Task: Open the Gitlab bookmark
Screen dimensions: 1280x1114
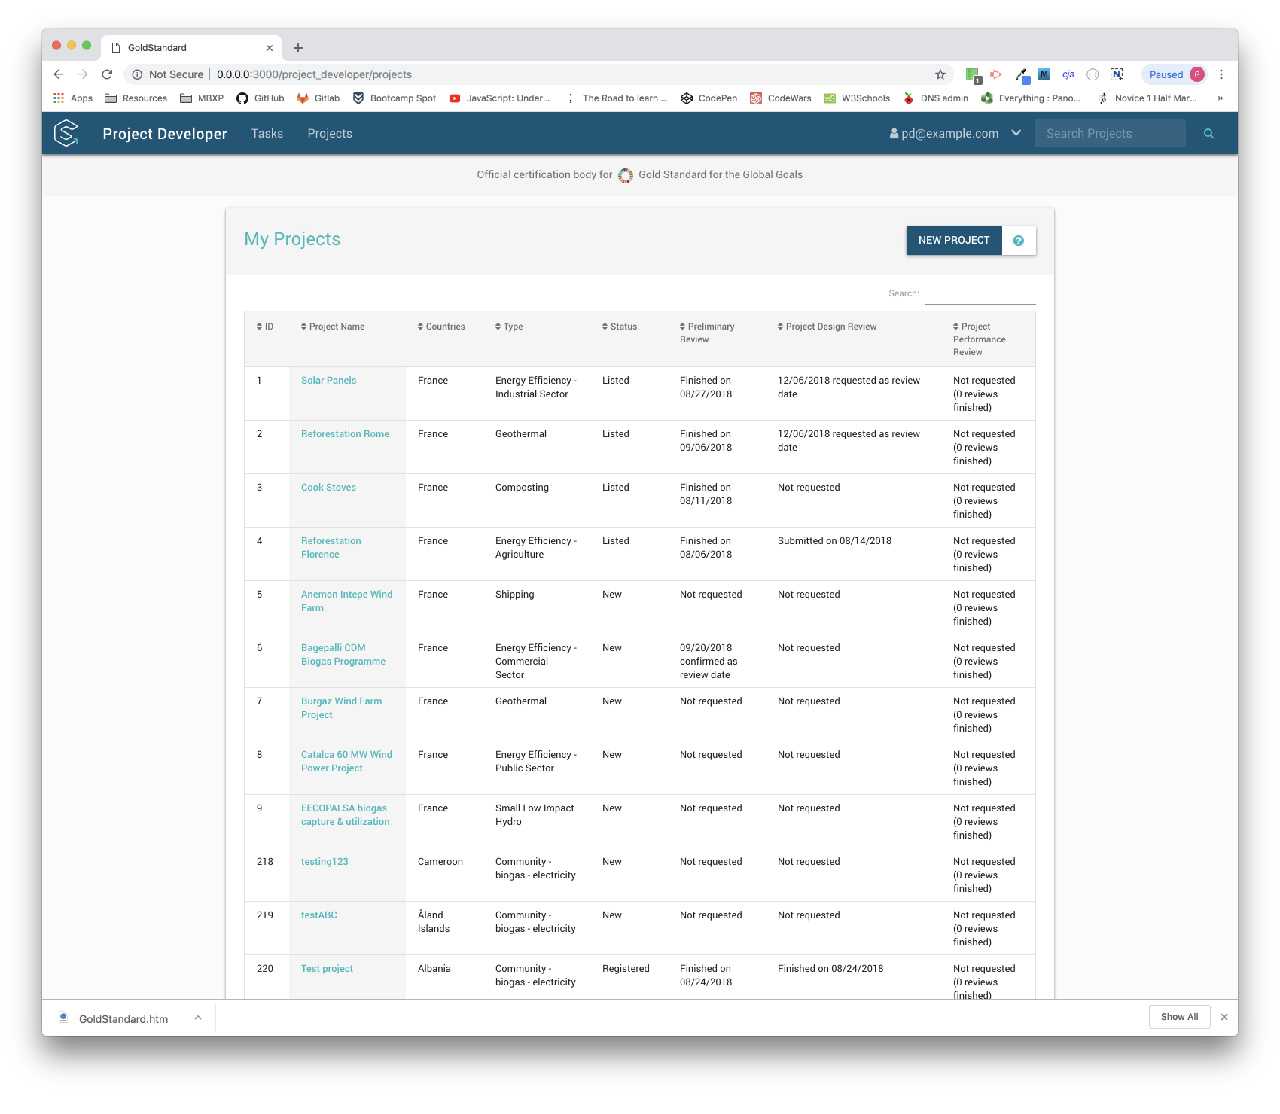Action: 319,98
